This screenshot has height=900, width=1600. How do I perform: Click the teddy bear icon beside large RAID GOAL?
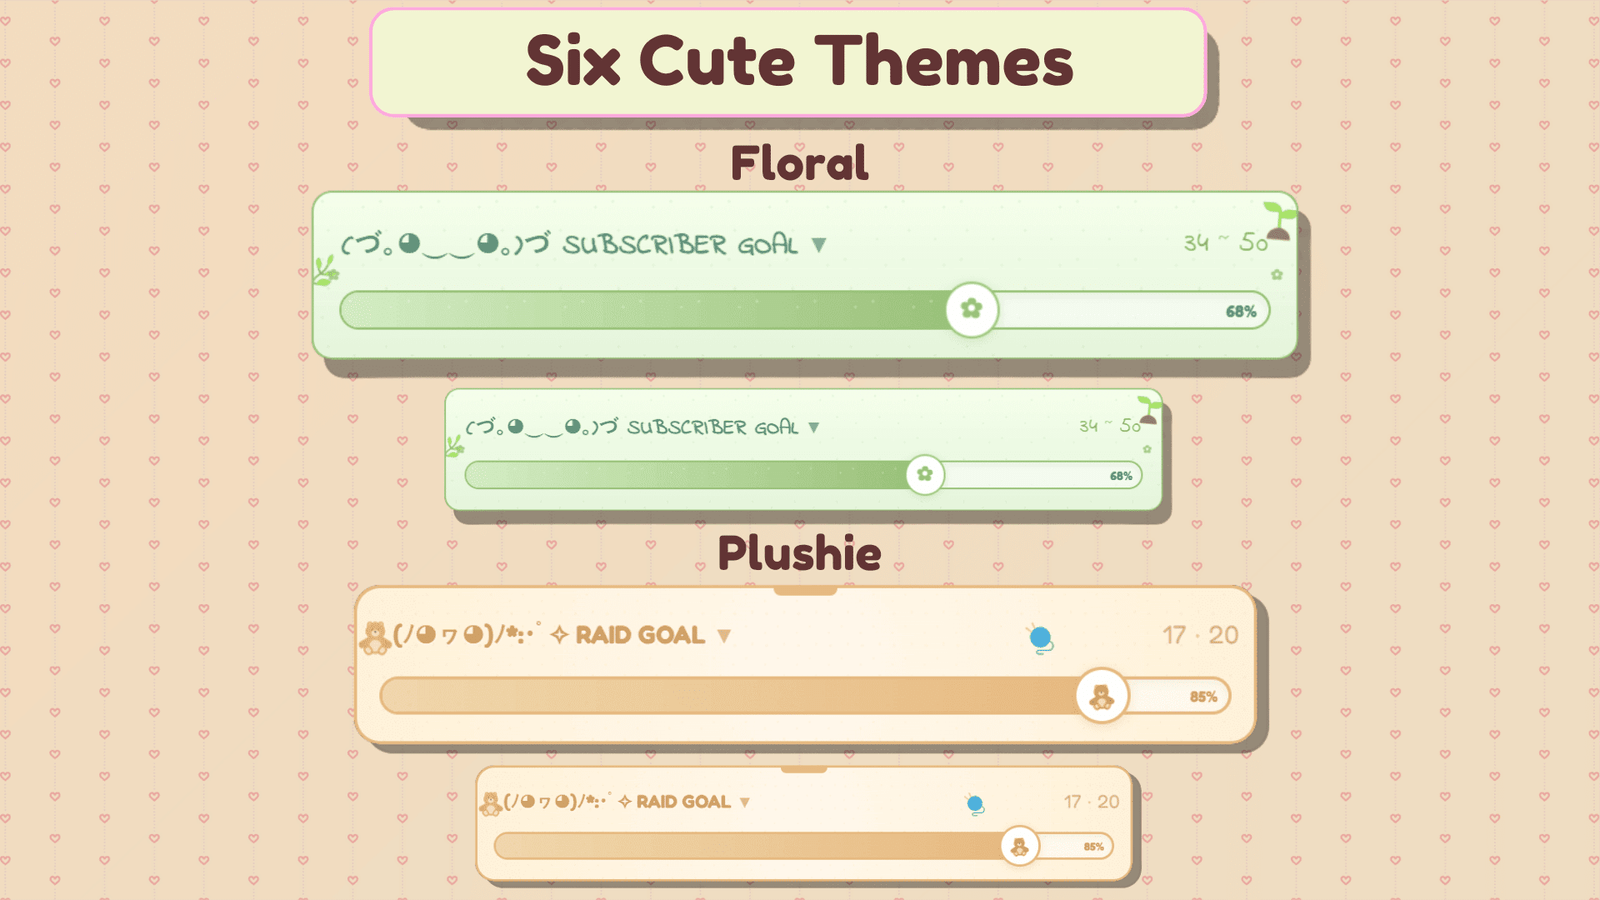(375, 638)
